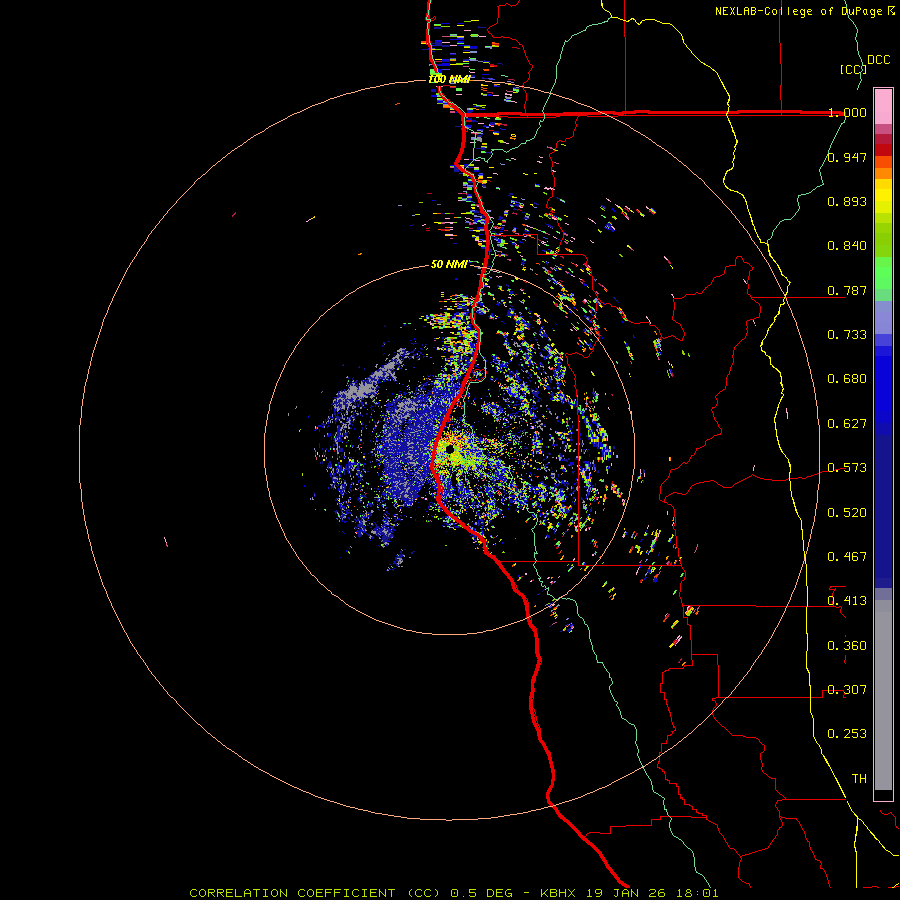Select the 0.787 legend value
The height and width of the screenshot is (900, 900).
[x=847, y=290]
